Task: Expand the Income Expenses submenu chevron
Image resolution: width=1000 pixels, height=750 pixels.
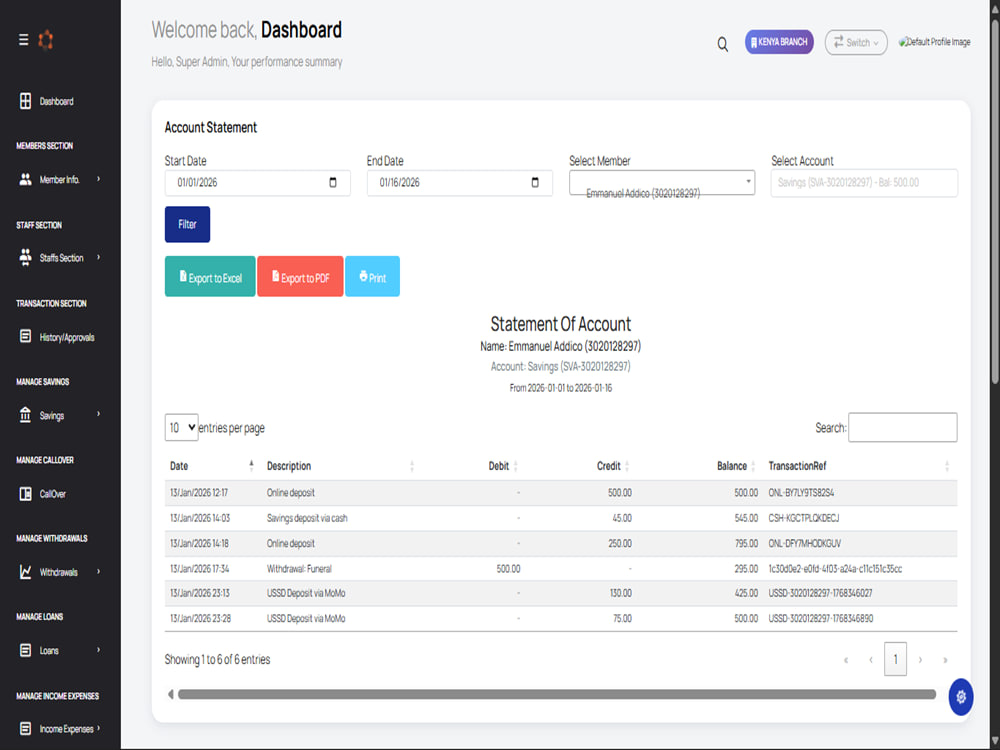Action: 98,728
